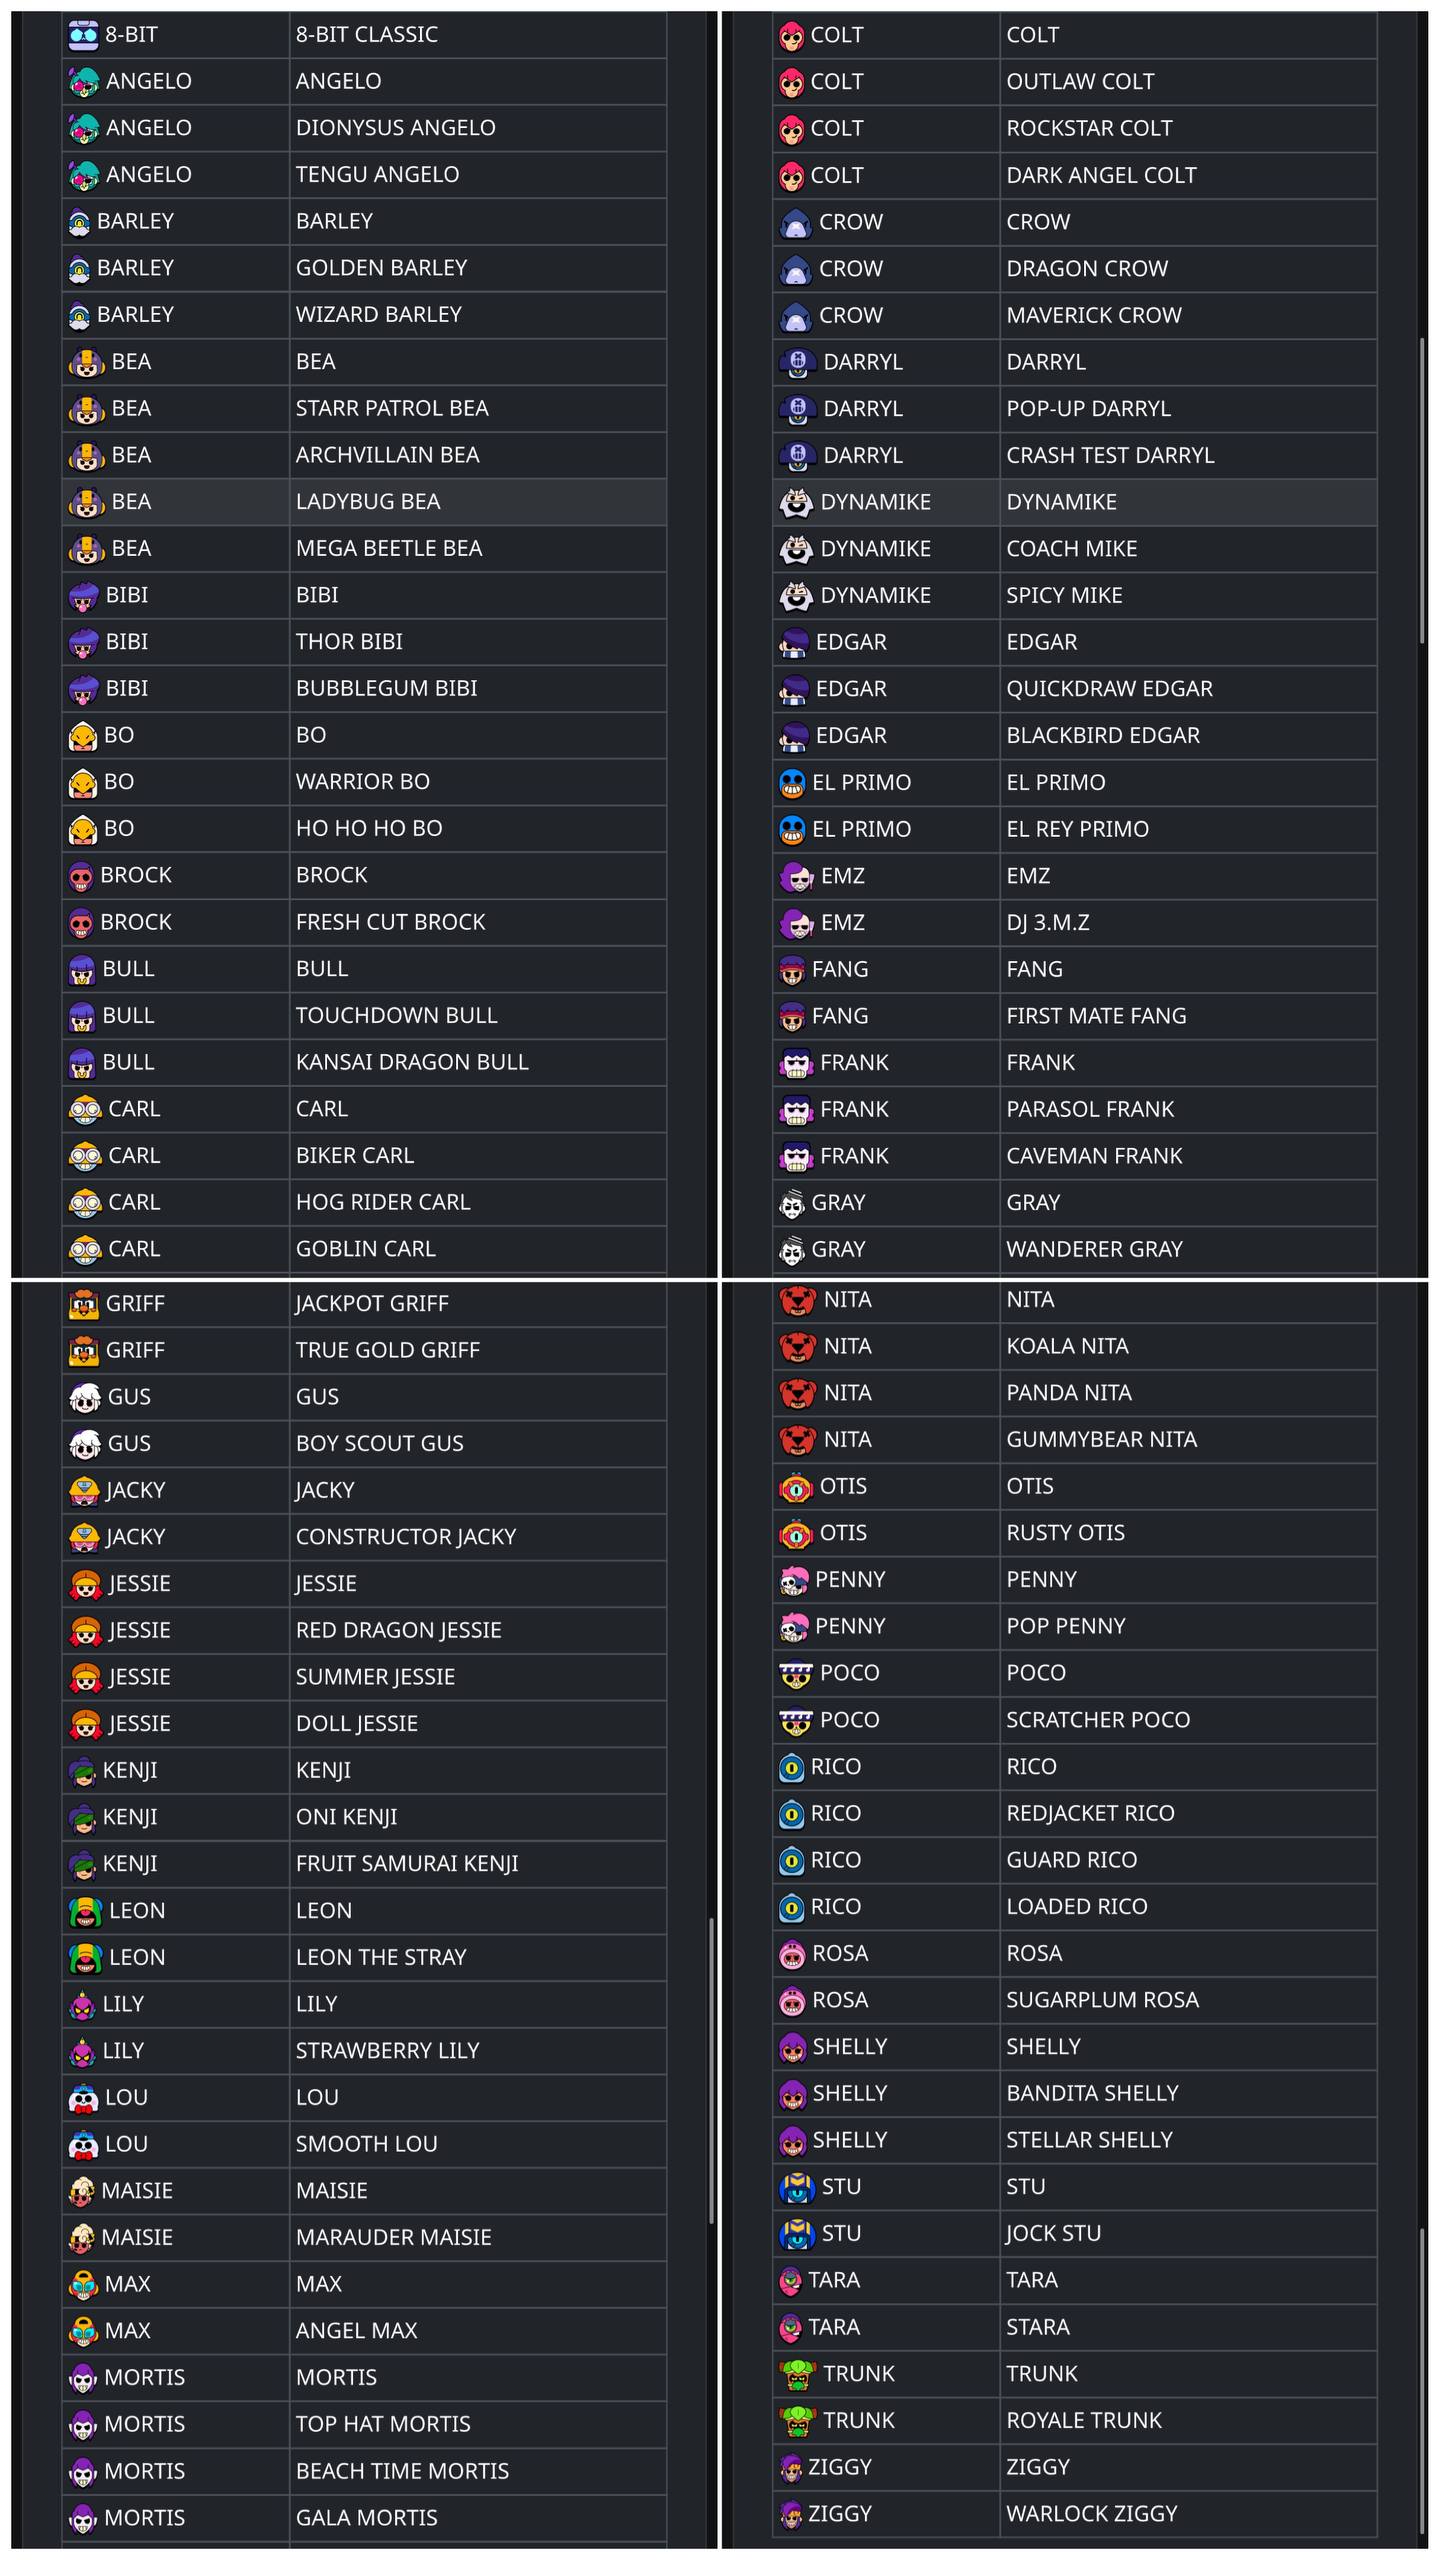Select the SUGARPLUM ROSA skin cell
Screen dimensions: 1439x2560
click(x=1188, y=2000)
